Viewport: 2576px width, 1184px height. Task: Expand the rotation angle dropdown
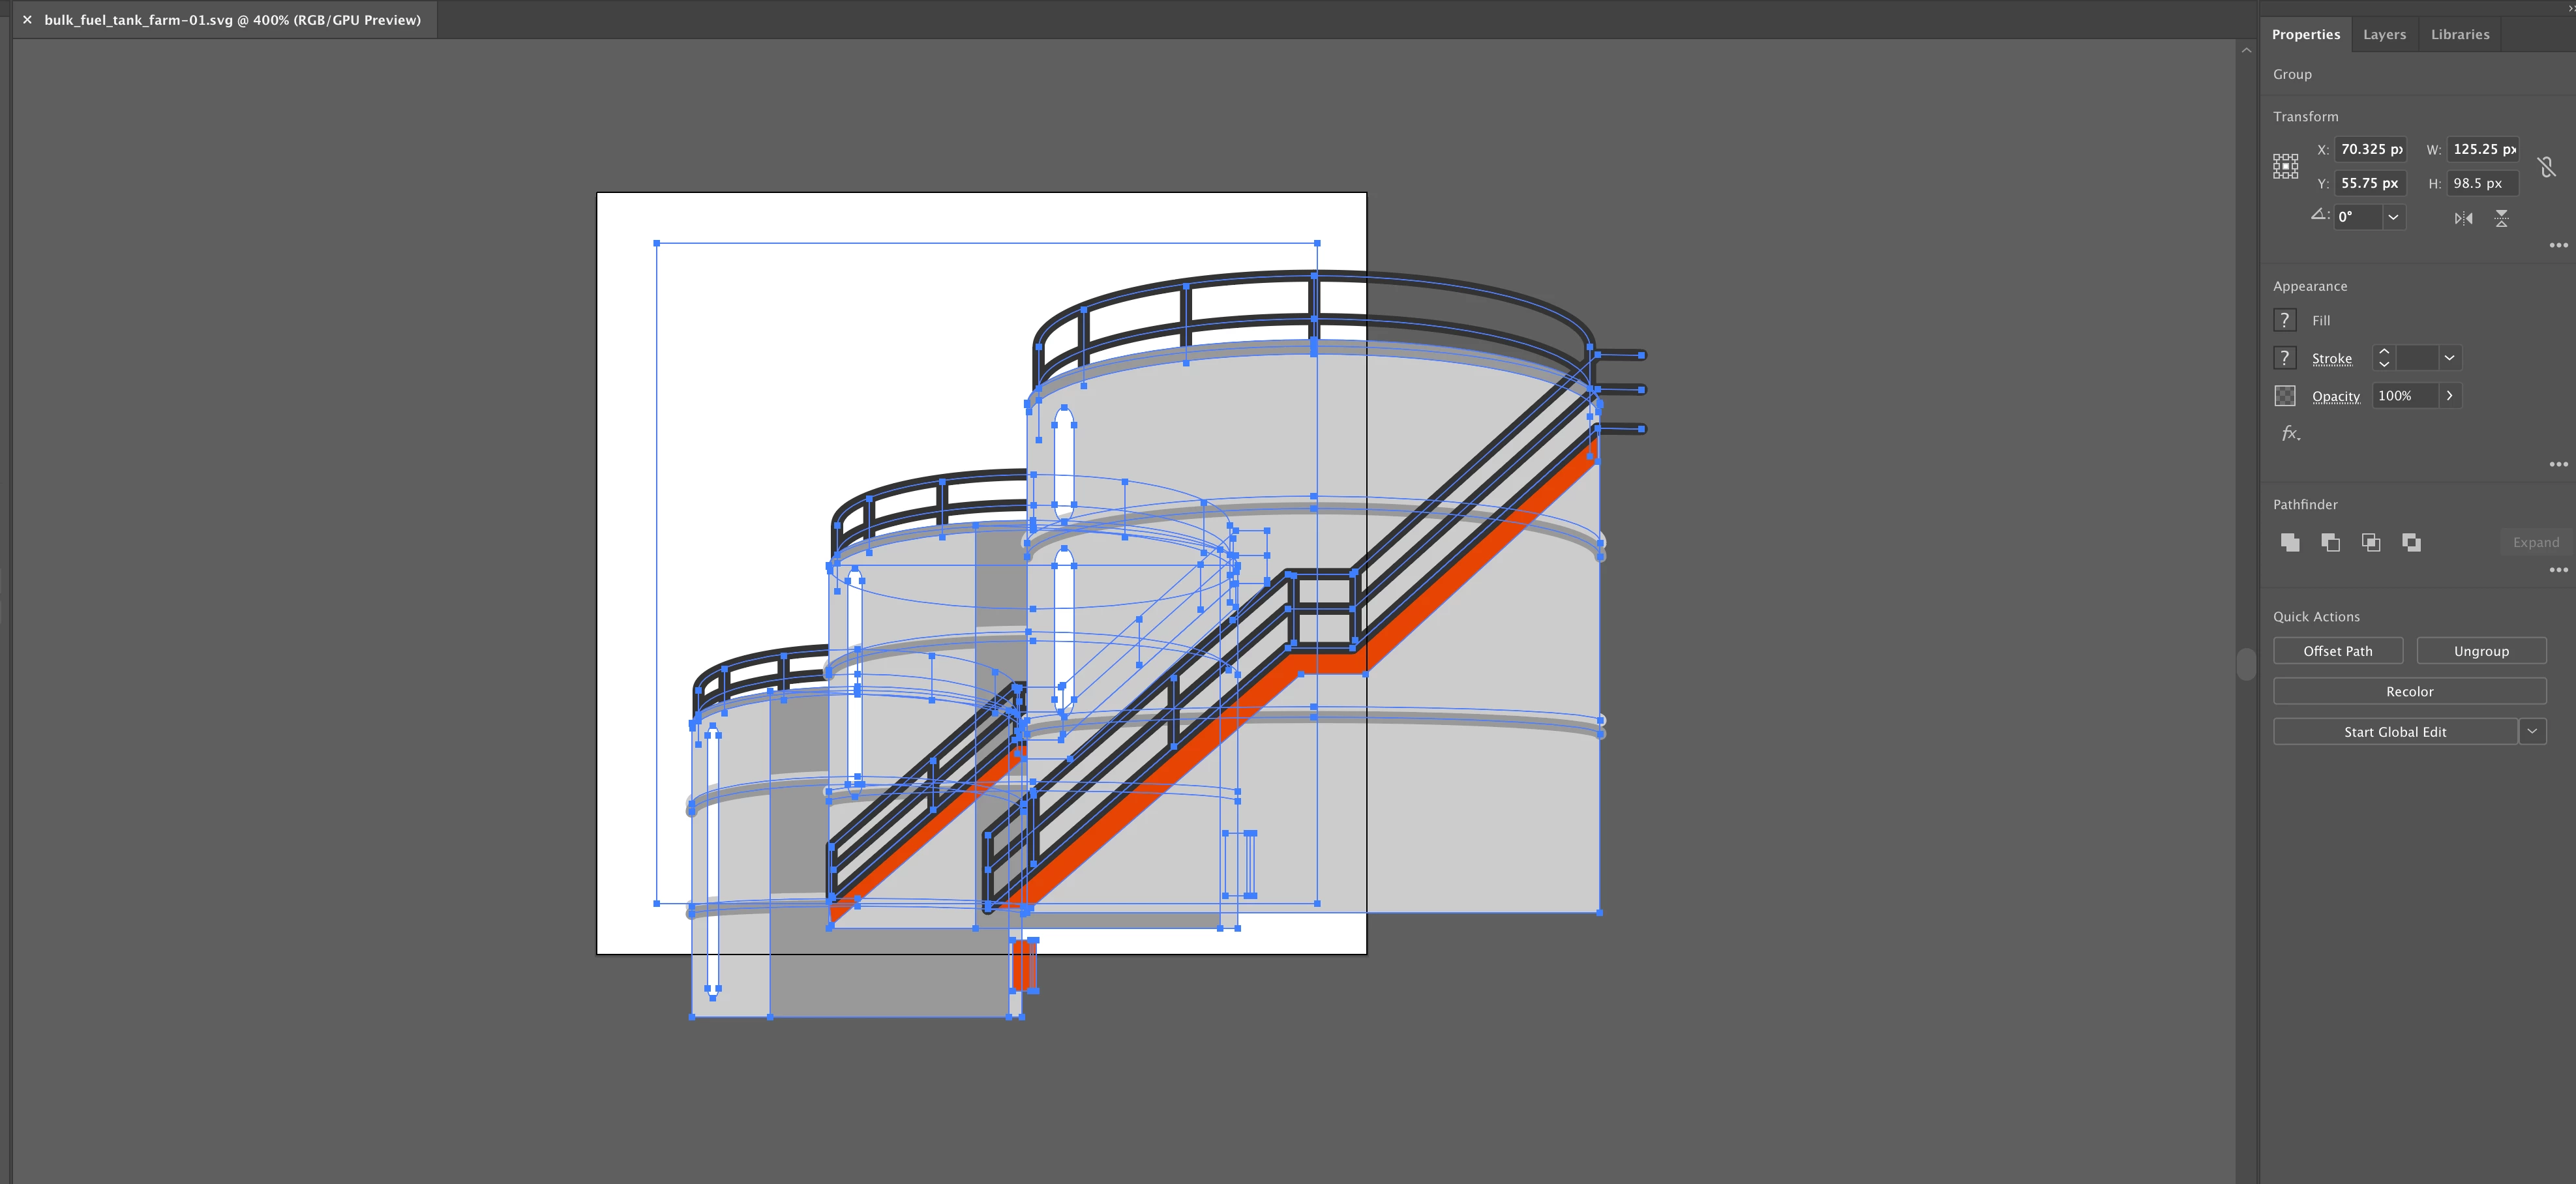[2393, 217]
